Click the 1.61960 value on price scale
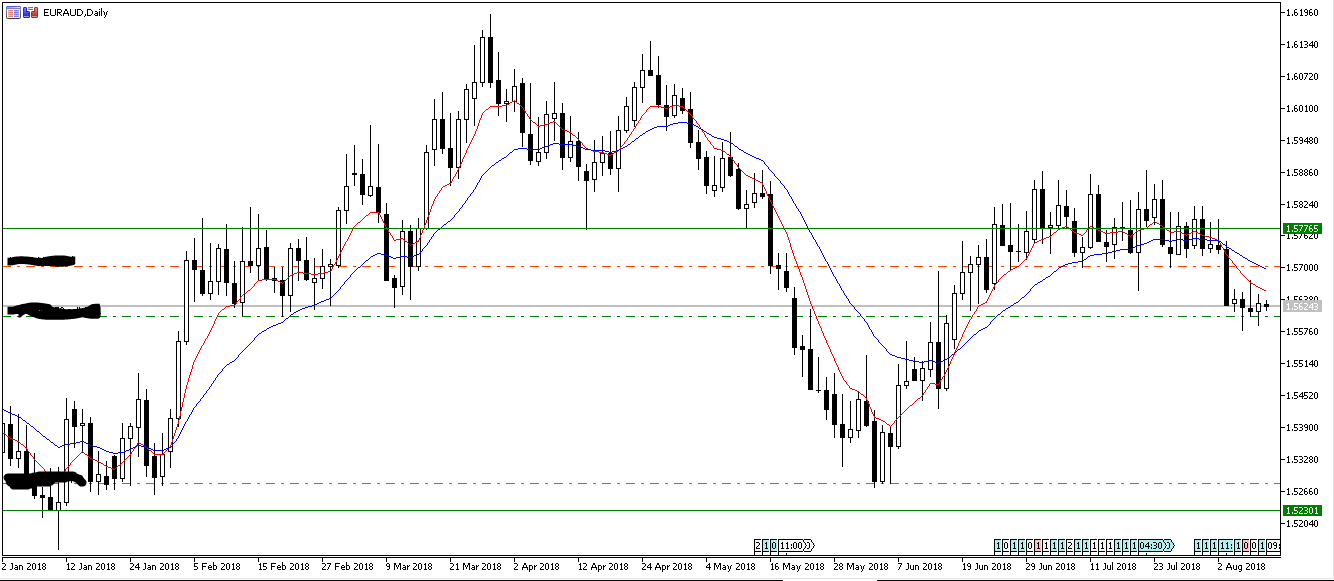 coord(1301,13)
